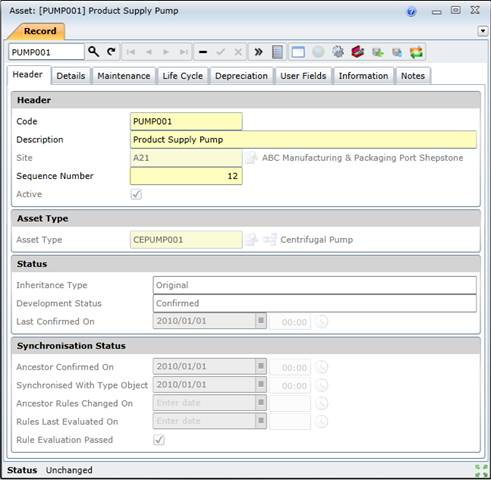Click the green arrow import icon
This screenshot has width=491, height=480.
pos(378,52)
